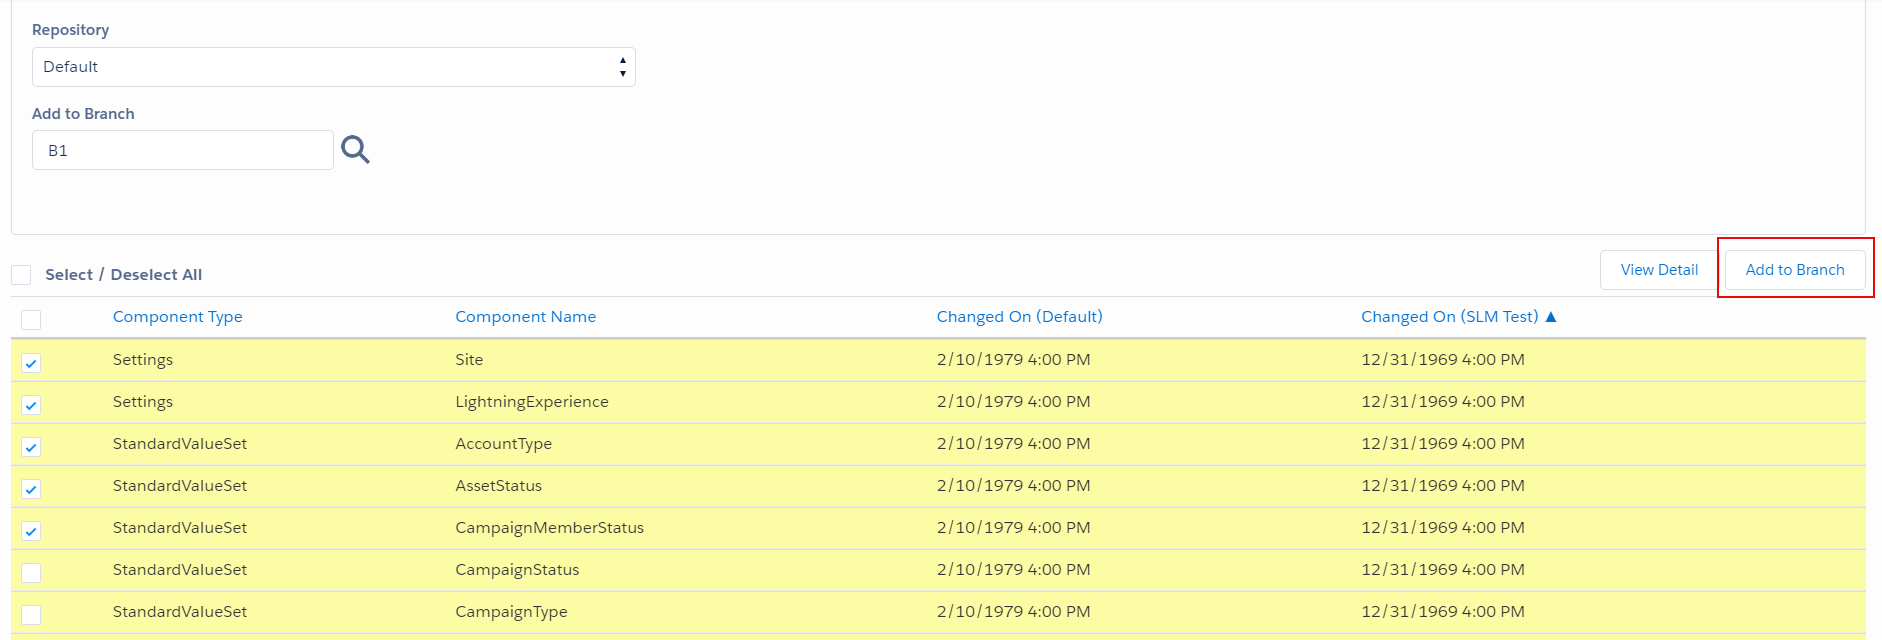The image size is (1882, 640).
Task: Open the Repository dropdown showing Default
Action: 334,67
